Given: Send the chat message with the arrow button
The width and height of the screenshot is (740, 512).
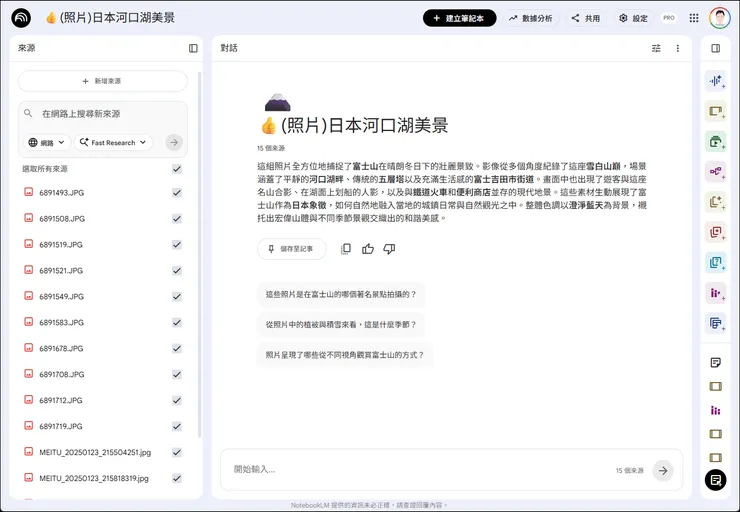Looking at the screenshot, I should tap(663, 470).
